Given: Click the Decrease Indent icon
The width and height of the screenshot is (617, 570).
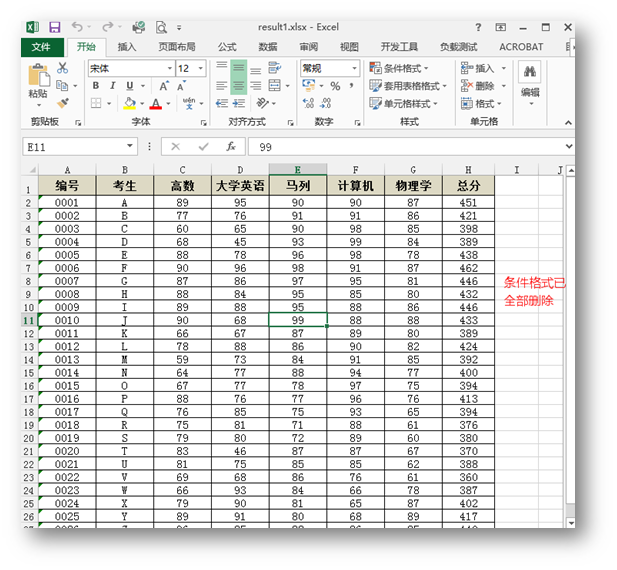Looking at the screenshot, I should coord(222,103).
